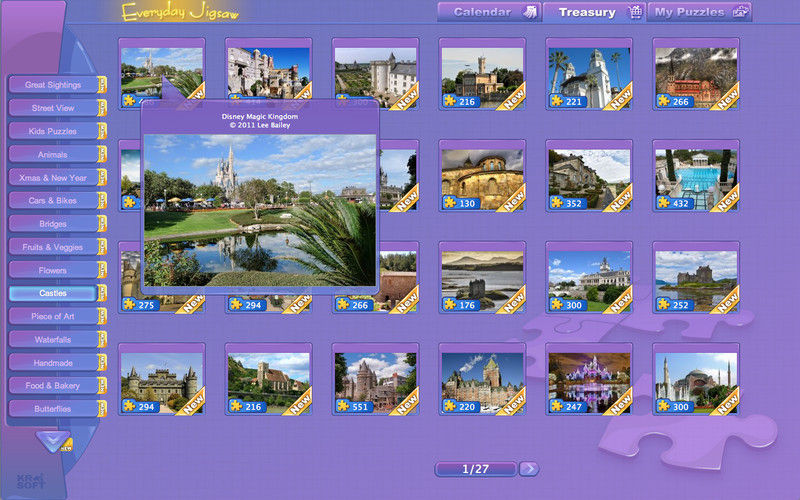Open the My Puzzles tab
Image resolution: width=800 pixels, height=500 pixels.
coord(699,12)
